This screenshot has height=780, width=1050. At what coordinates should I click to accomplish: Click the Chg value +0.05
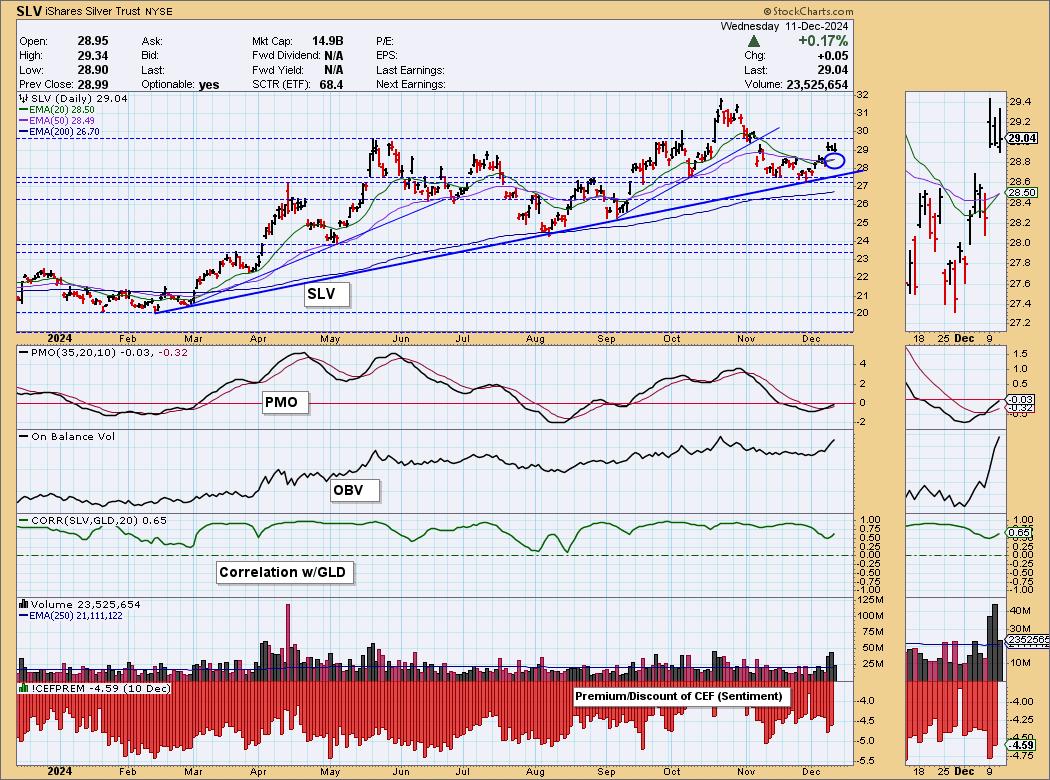pyautogui.click(x=832, y=56)
